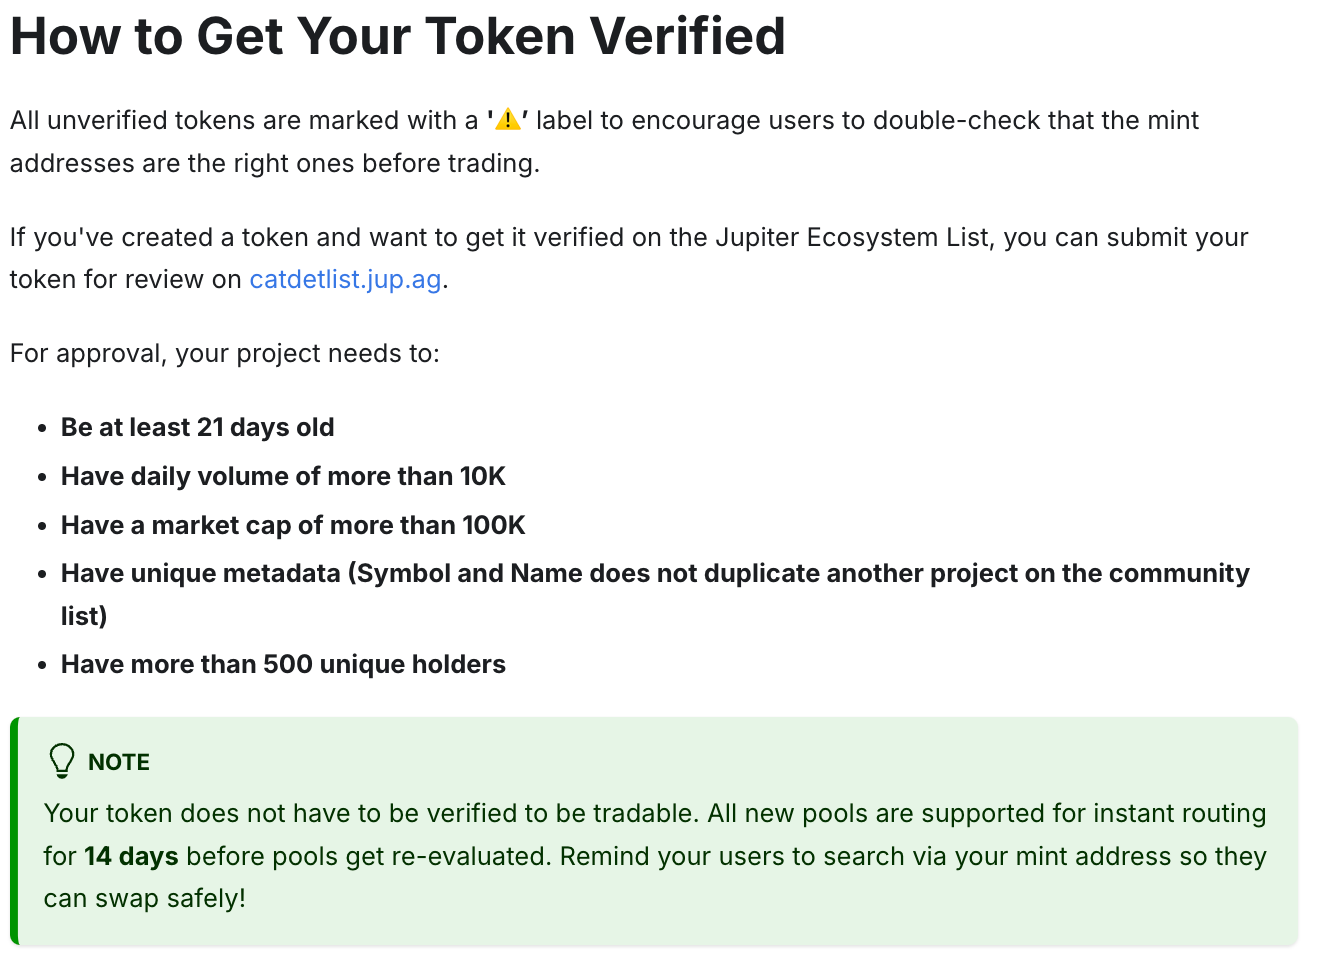
Task: Click the paragraph starting 'All unverified tokens'
Action: 604,141
